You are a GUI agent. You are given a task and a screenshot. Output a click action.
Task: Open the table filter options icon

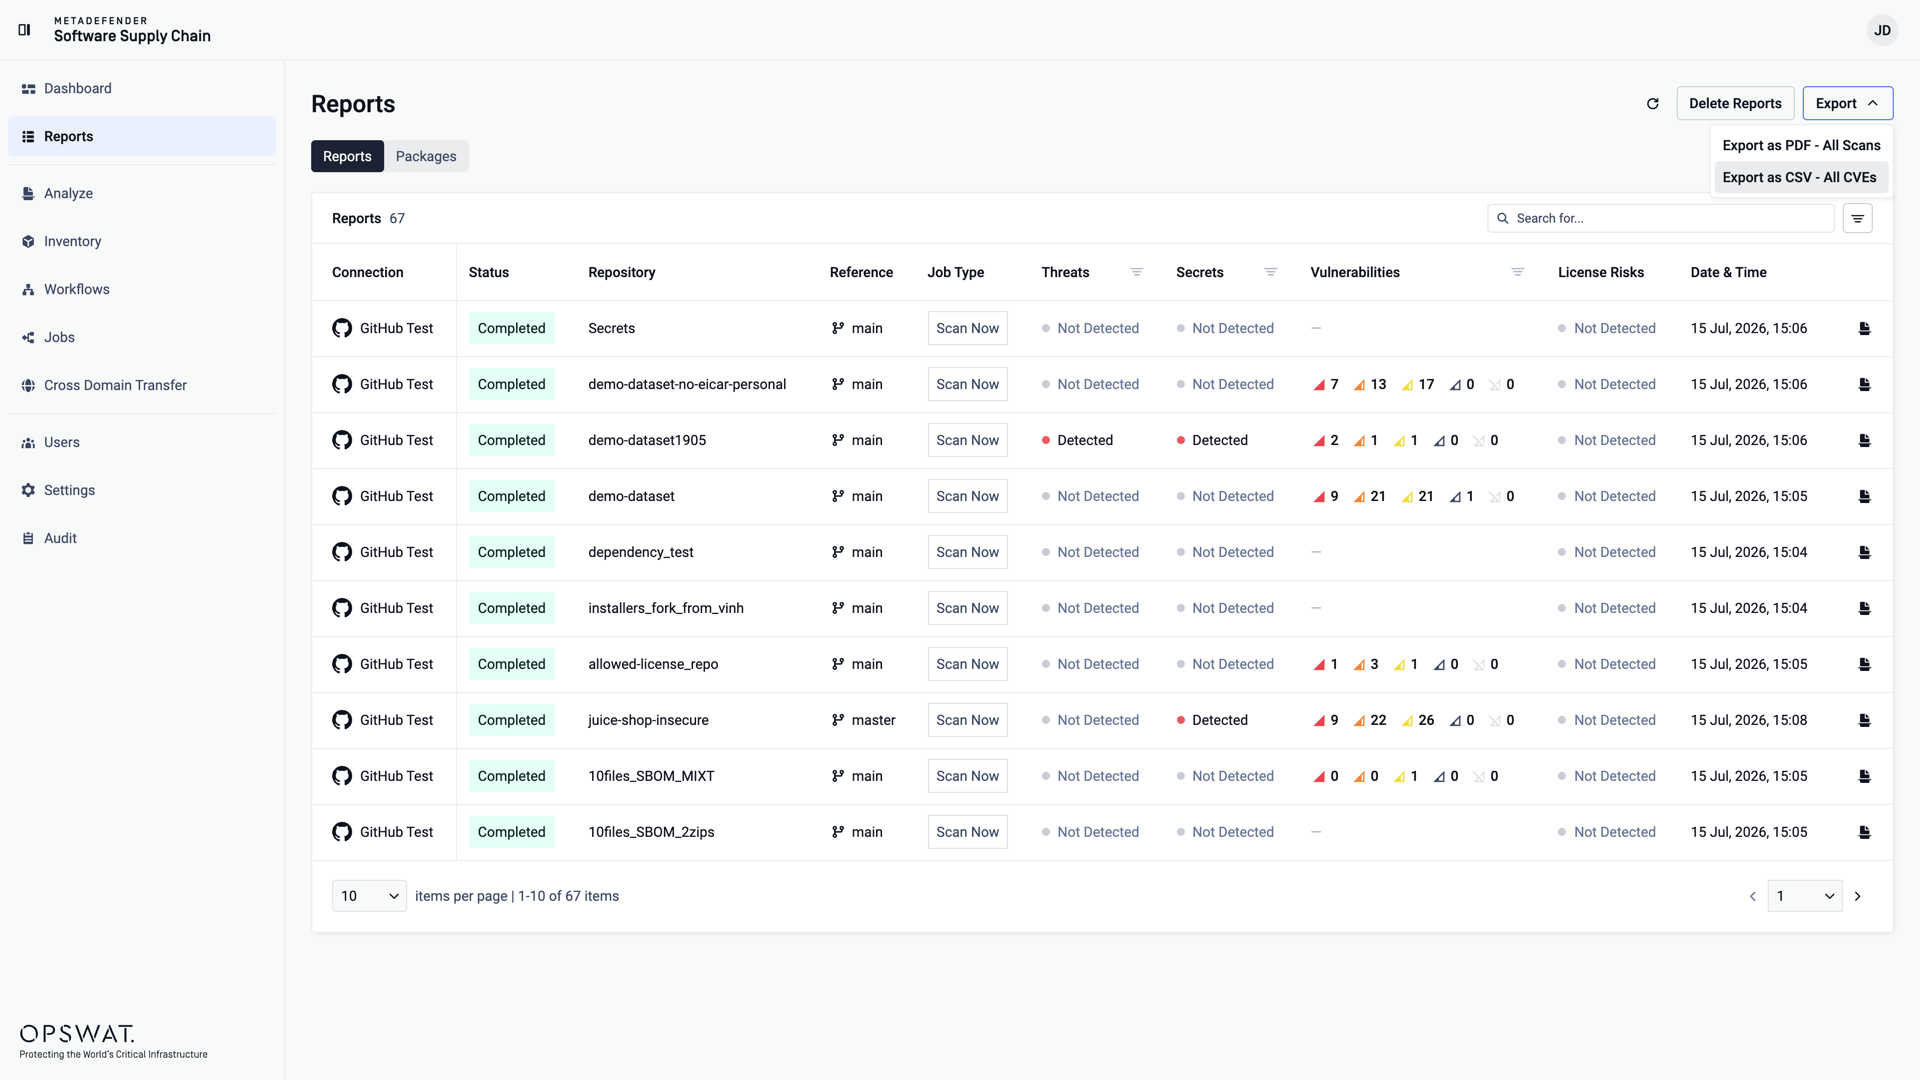point(1857,218)
